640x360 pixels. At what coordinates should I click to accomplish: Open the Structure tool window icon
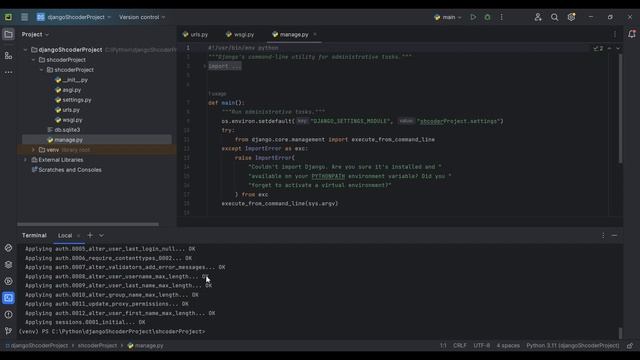point(8,56)
